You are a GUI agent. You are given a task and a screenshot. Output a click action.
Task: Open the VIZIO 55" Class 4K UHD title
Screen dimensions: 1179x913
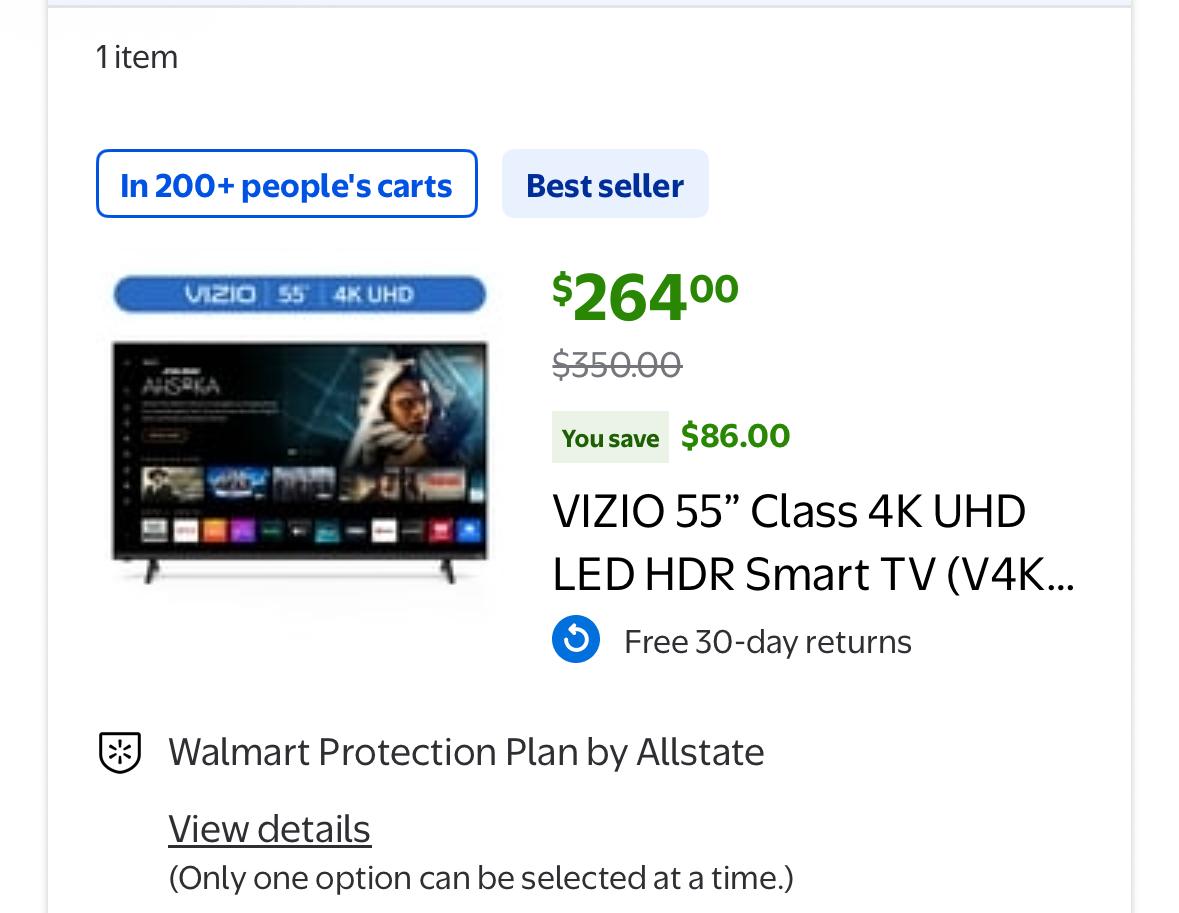tap(789, 511)
